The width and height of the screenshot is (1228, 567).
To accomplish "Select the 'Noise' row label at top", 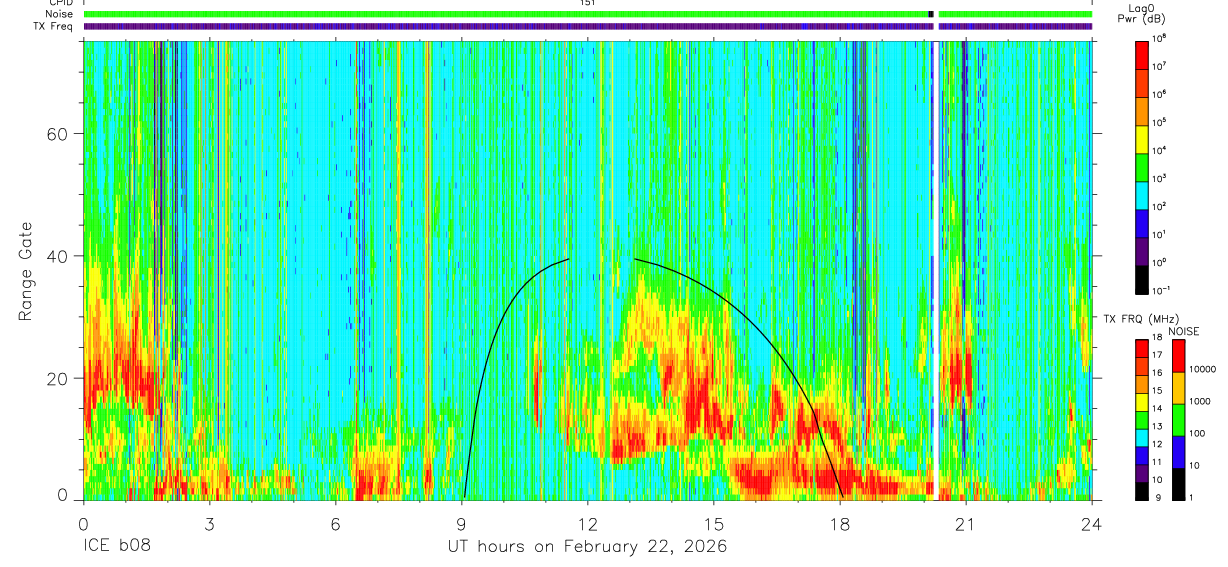I will (x=59, y=14).
